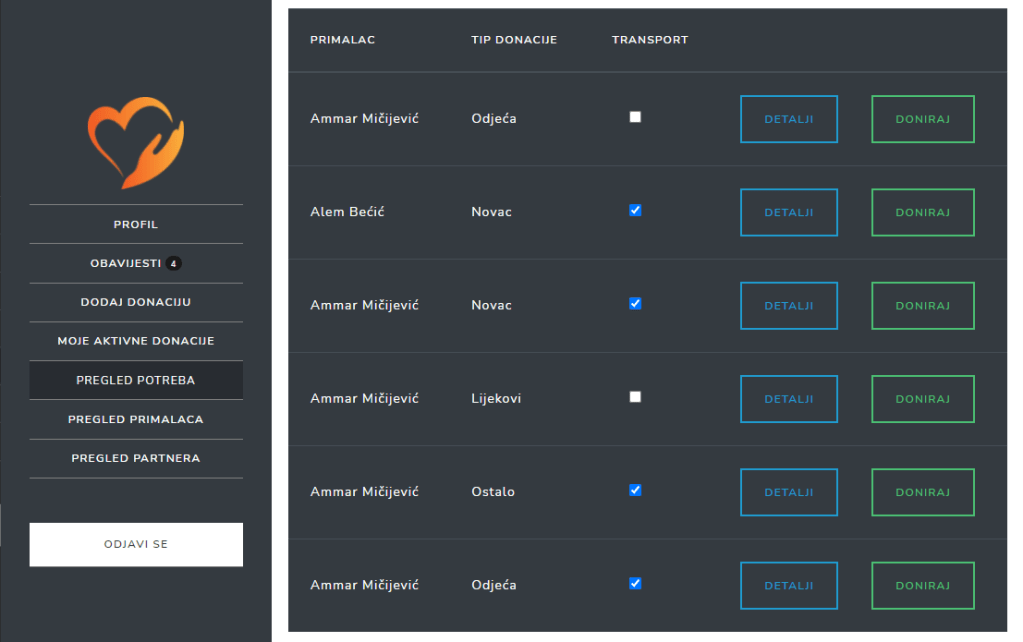Viewport: 1023px width, 642px height.
Task: Enable transport checkbox for first Odjeća row
Action: tap(635, 117)
